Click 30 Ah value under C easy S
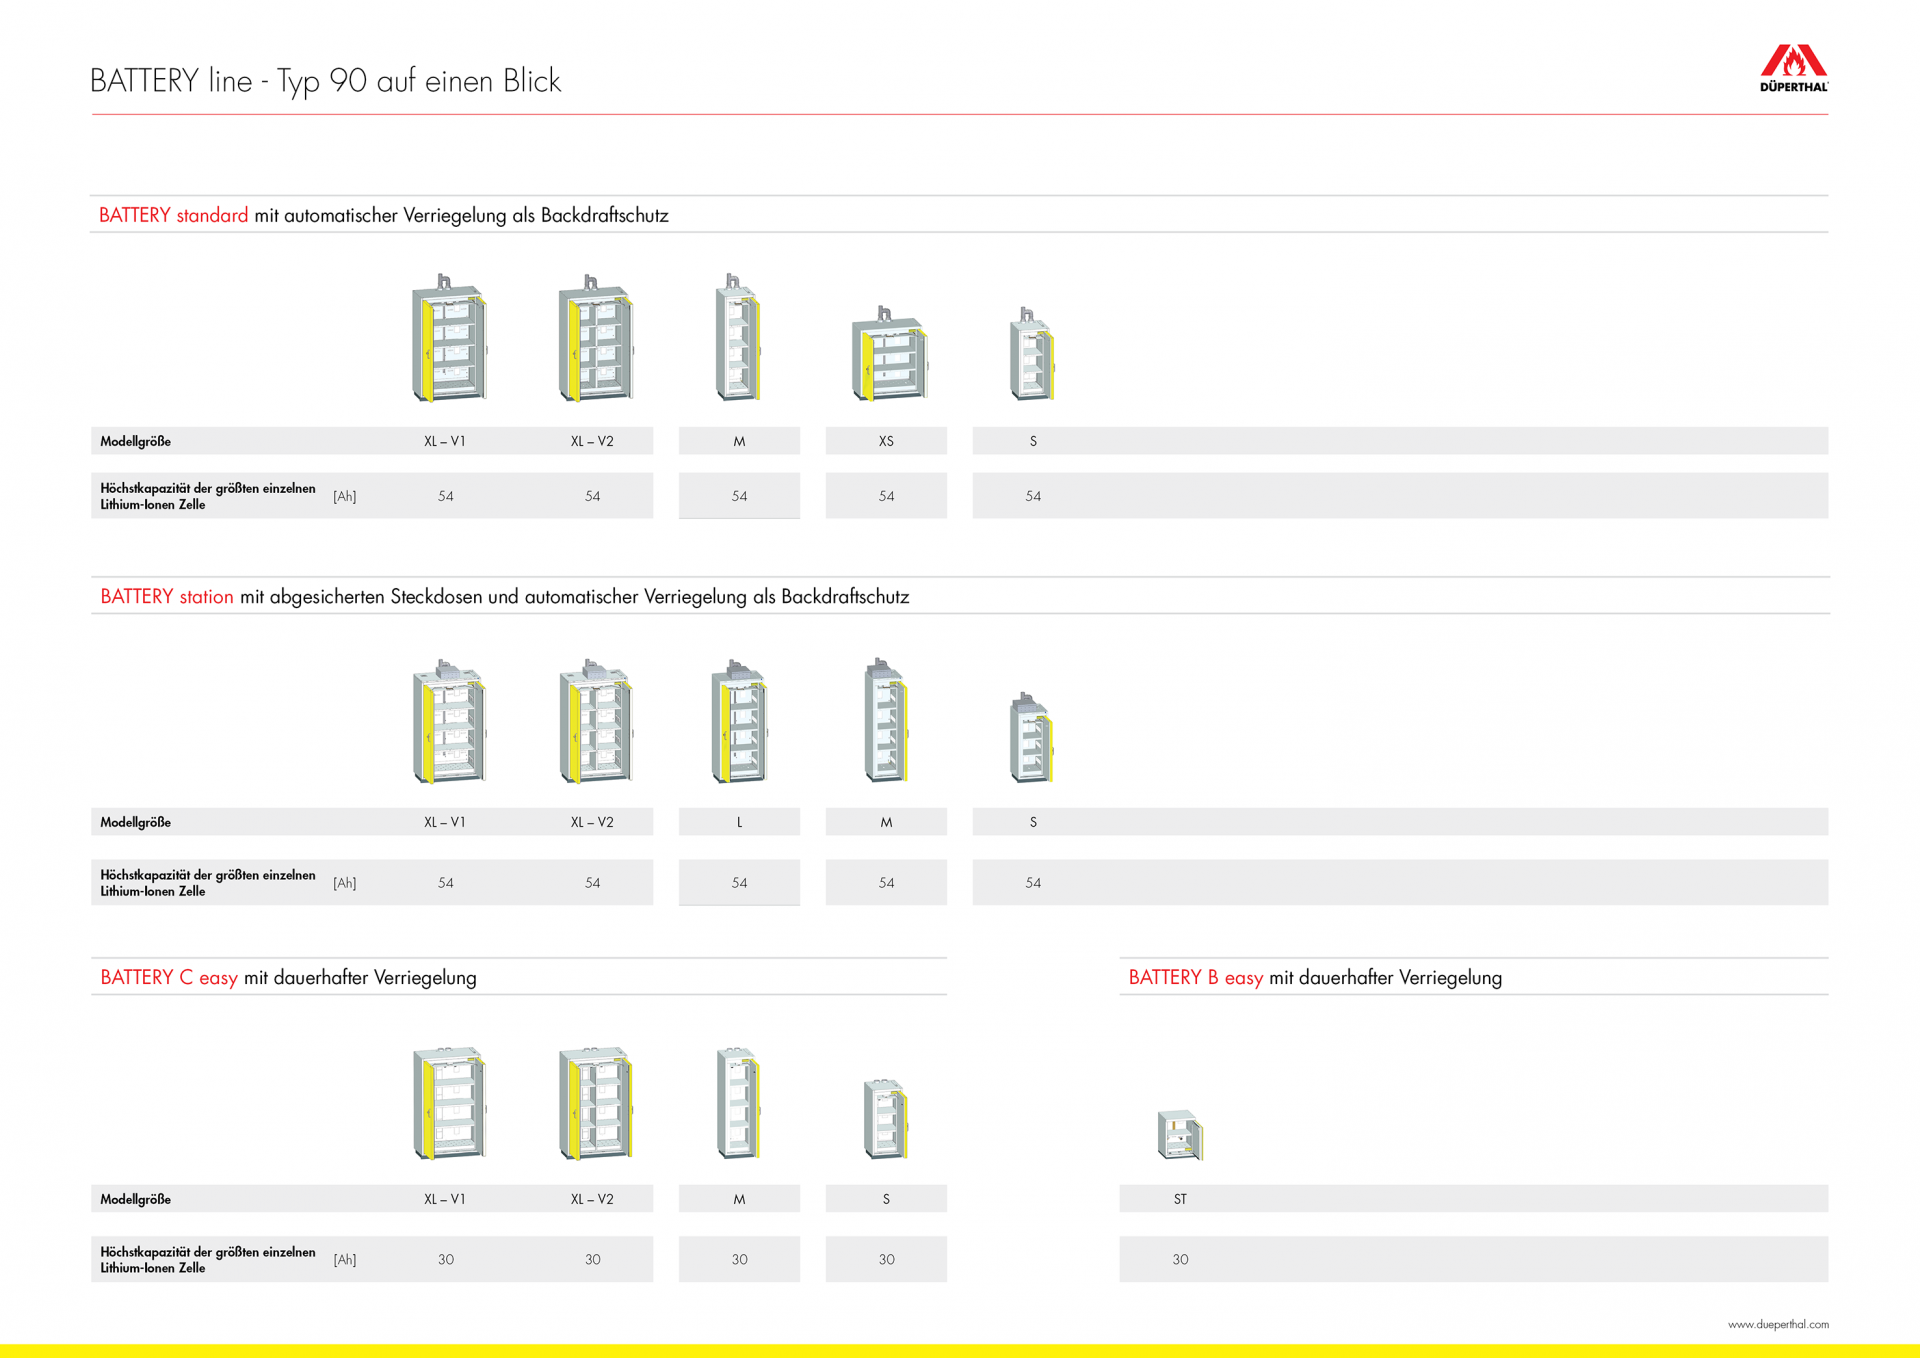Screen dimensions: 1920x1358 click(x=886, y=1260)
